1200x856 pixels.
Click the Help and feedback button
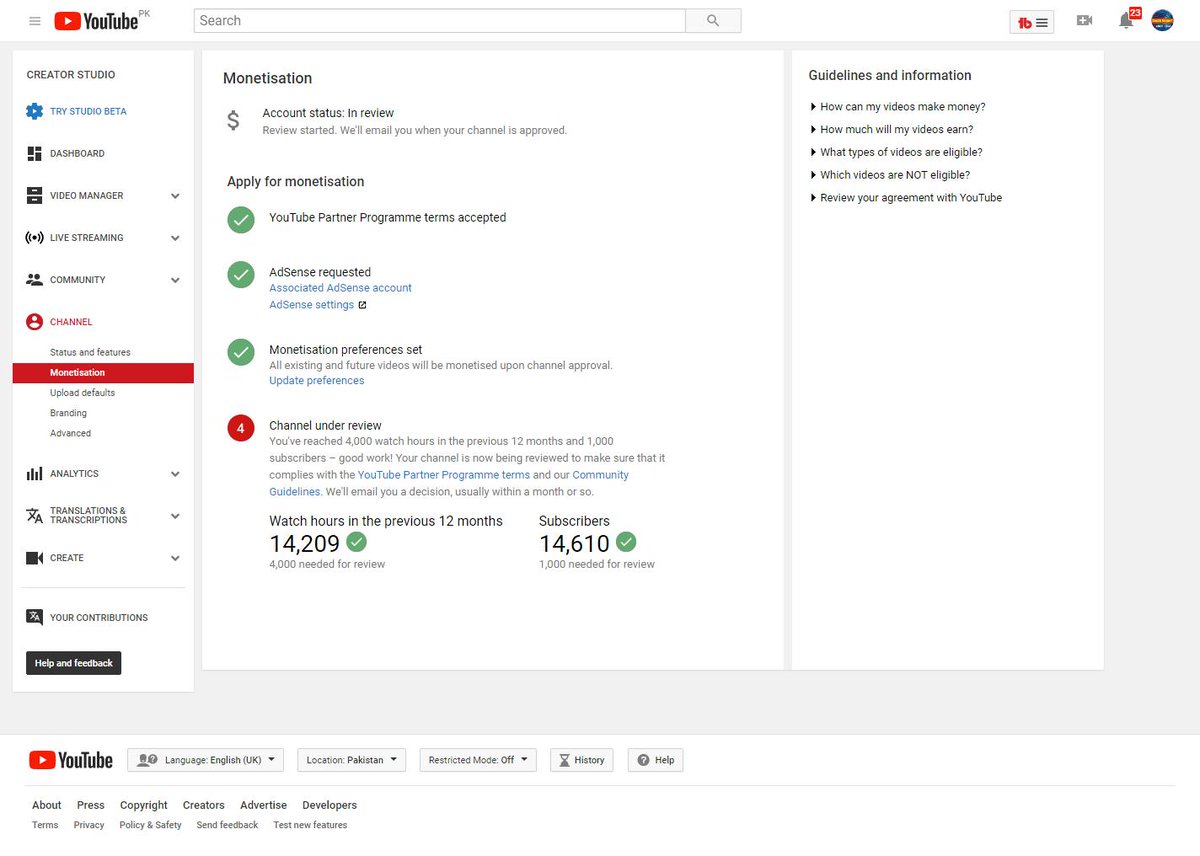point(74,663)
